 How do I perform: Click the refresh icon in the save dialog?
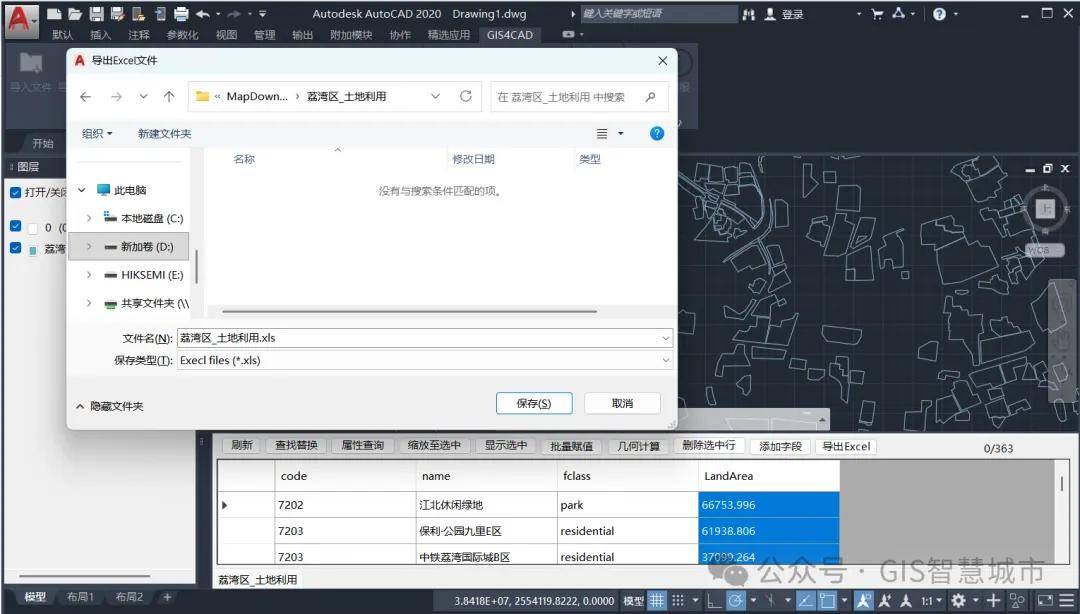tap(465, 97)
